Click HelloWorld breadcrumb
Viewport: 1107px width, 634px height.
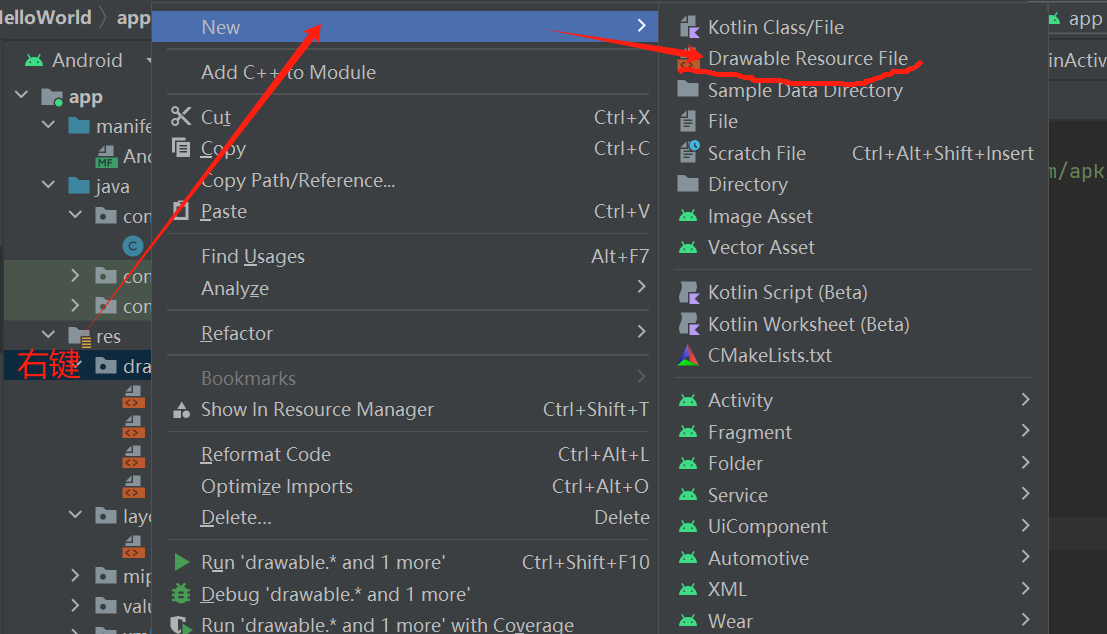(46, 17)
